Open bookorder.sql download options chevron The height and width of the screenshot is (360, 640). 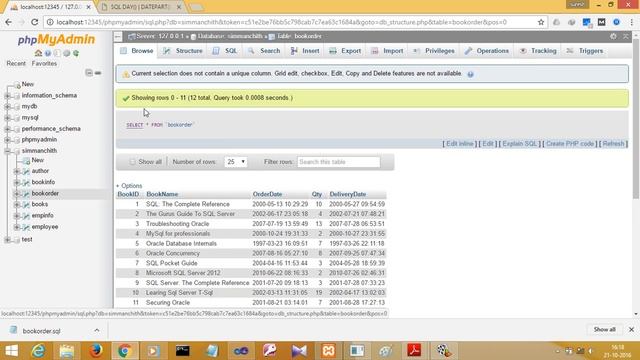tap(97, 330)
